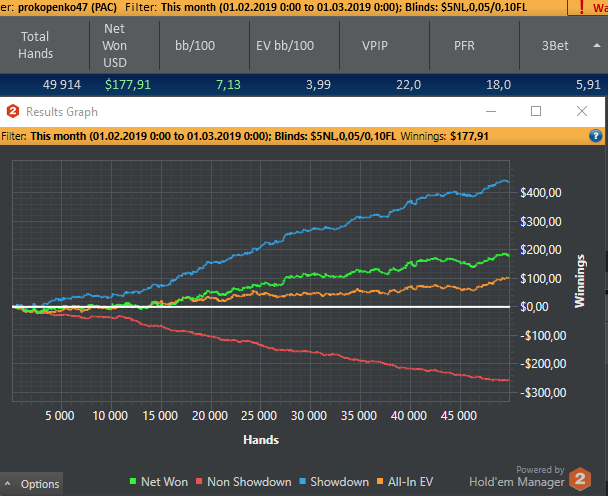Click the Non Showdown legend label

tap(249, 482)
